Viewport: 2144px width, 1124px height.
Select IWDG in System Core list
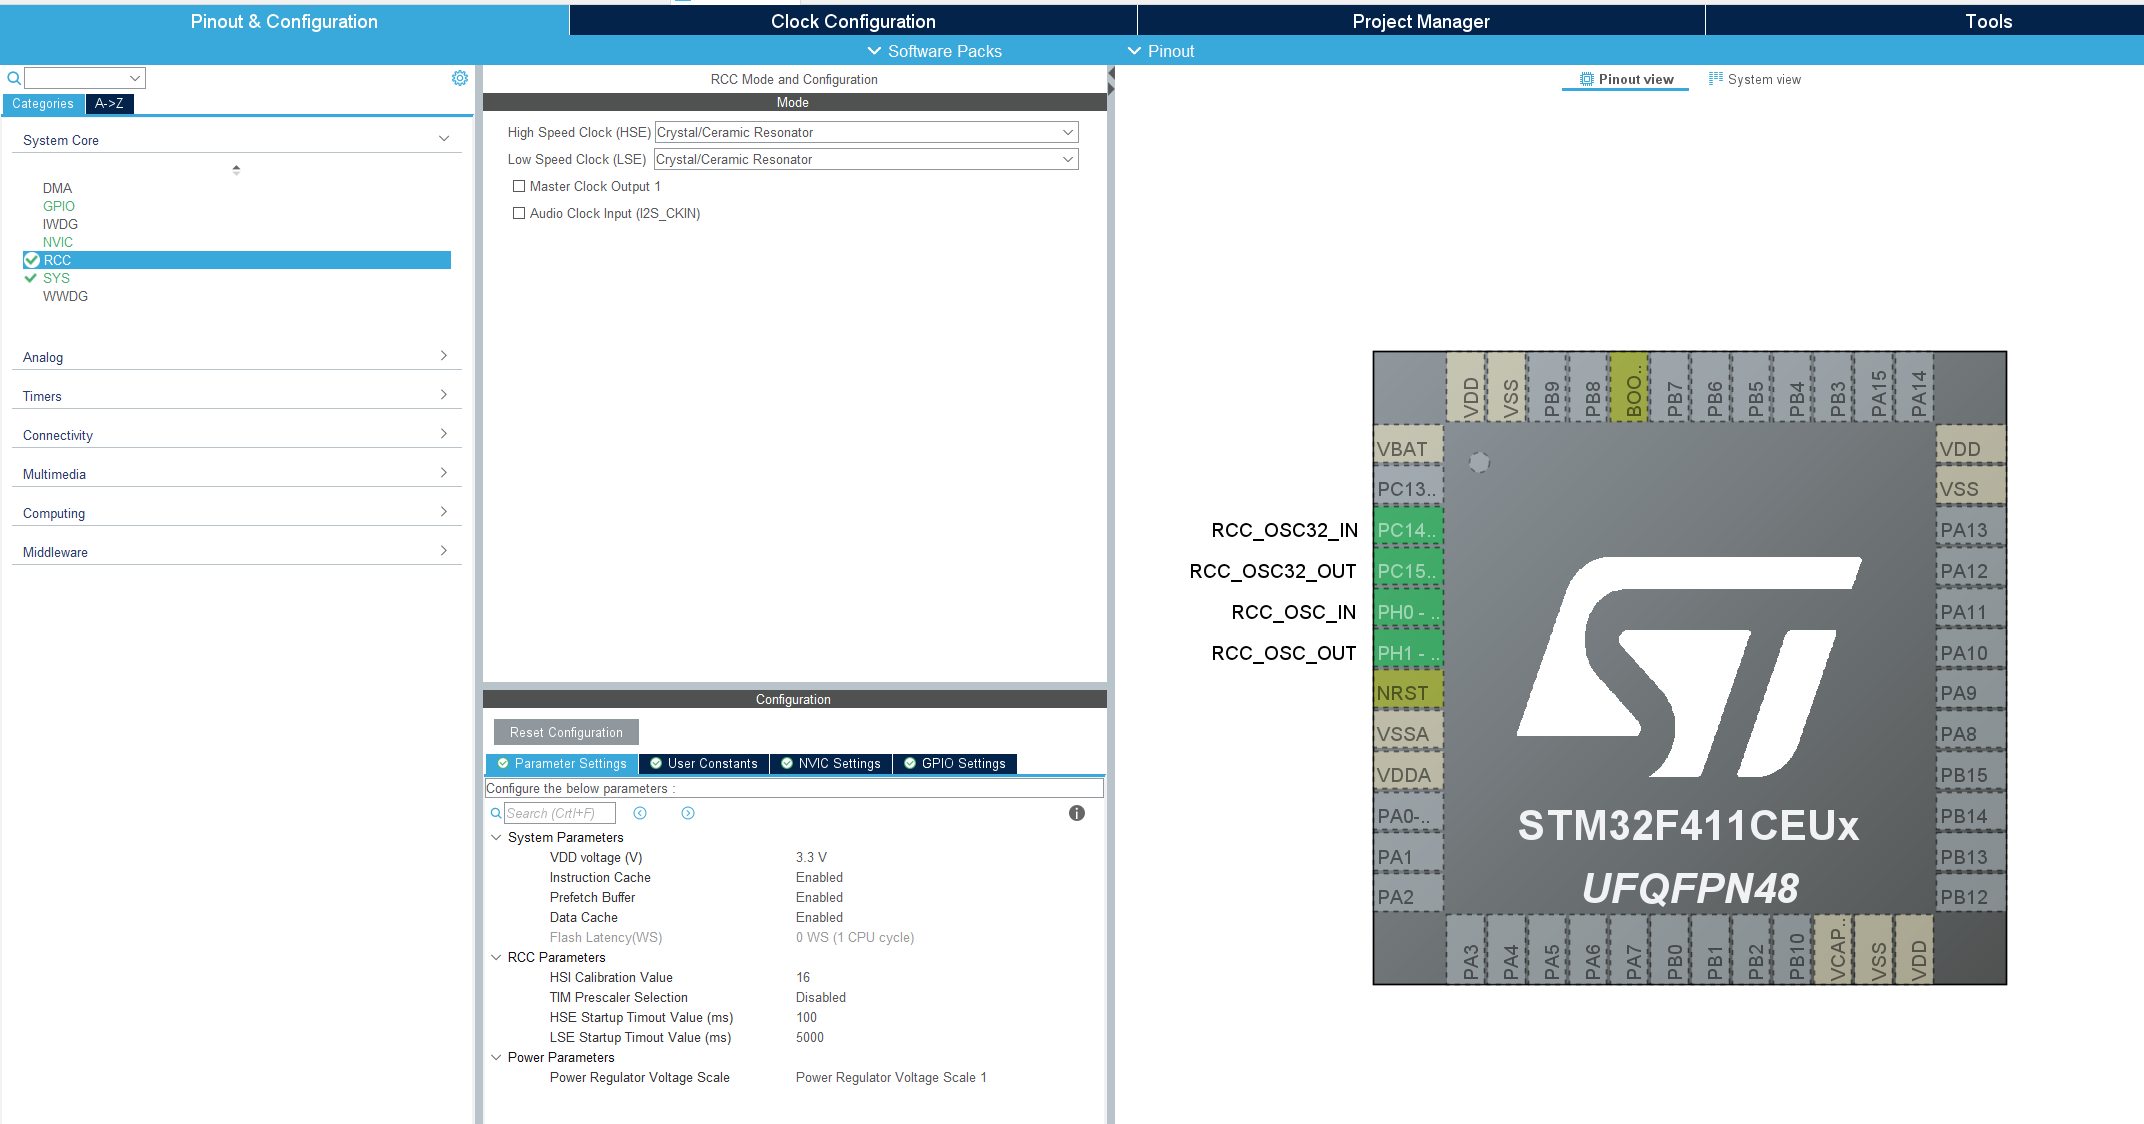click(x=60, y=224)
